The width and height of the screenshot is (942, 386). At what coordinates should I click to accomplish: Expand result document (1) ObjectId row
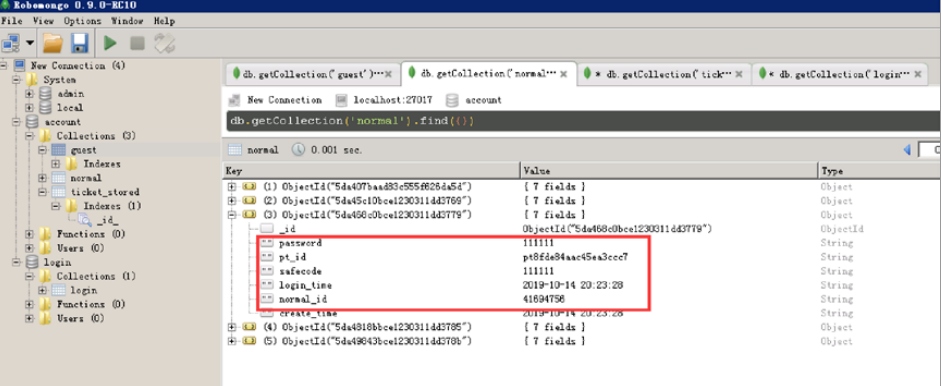point(232,186)
